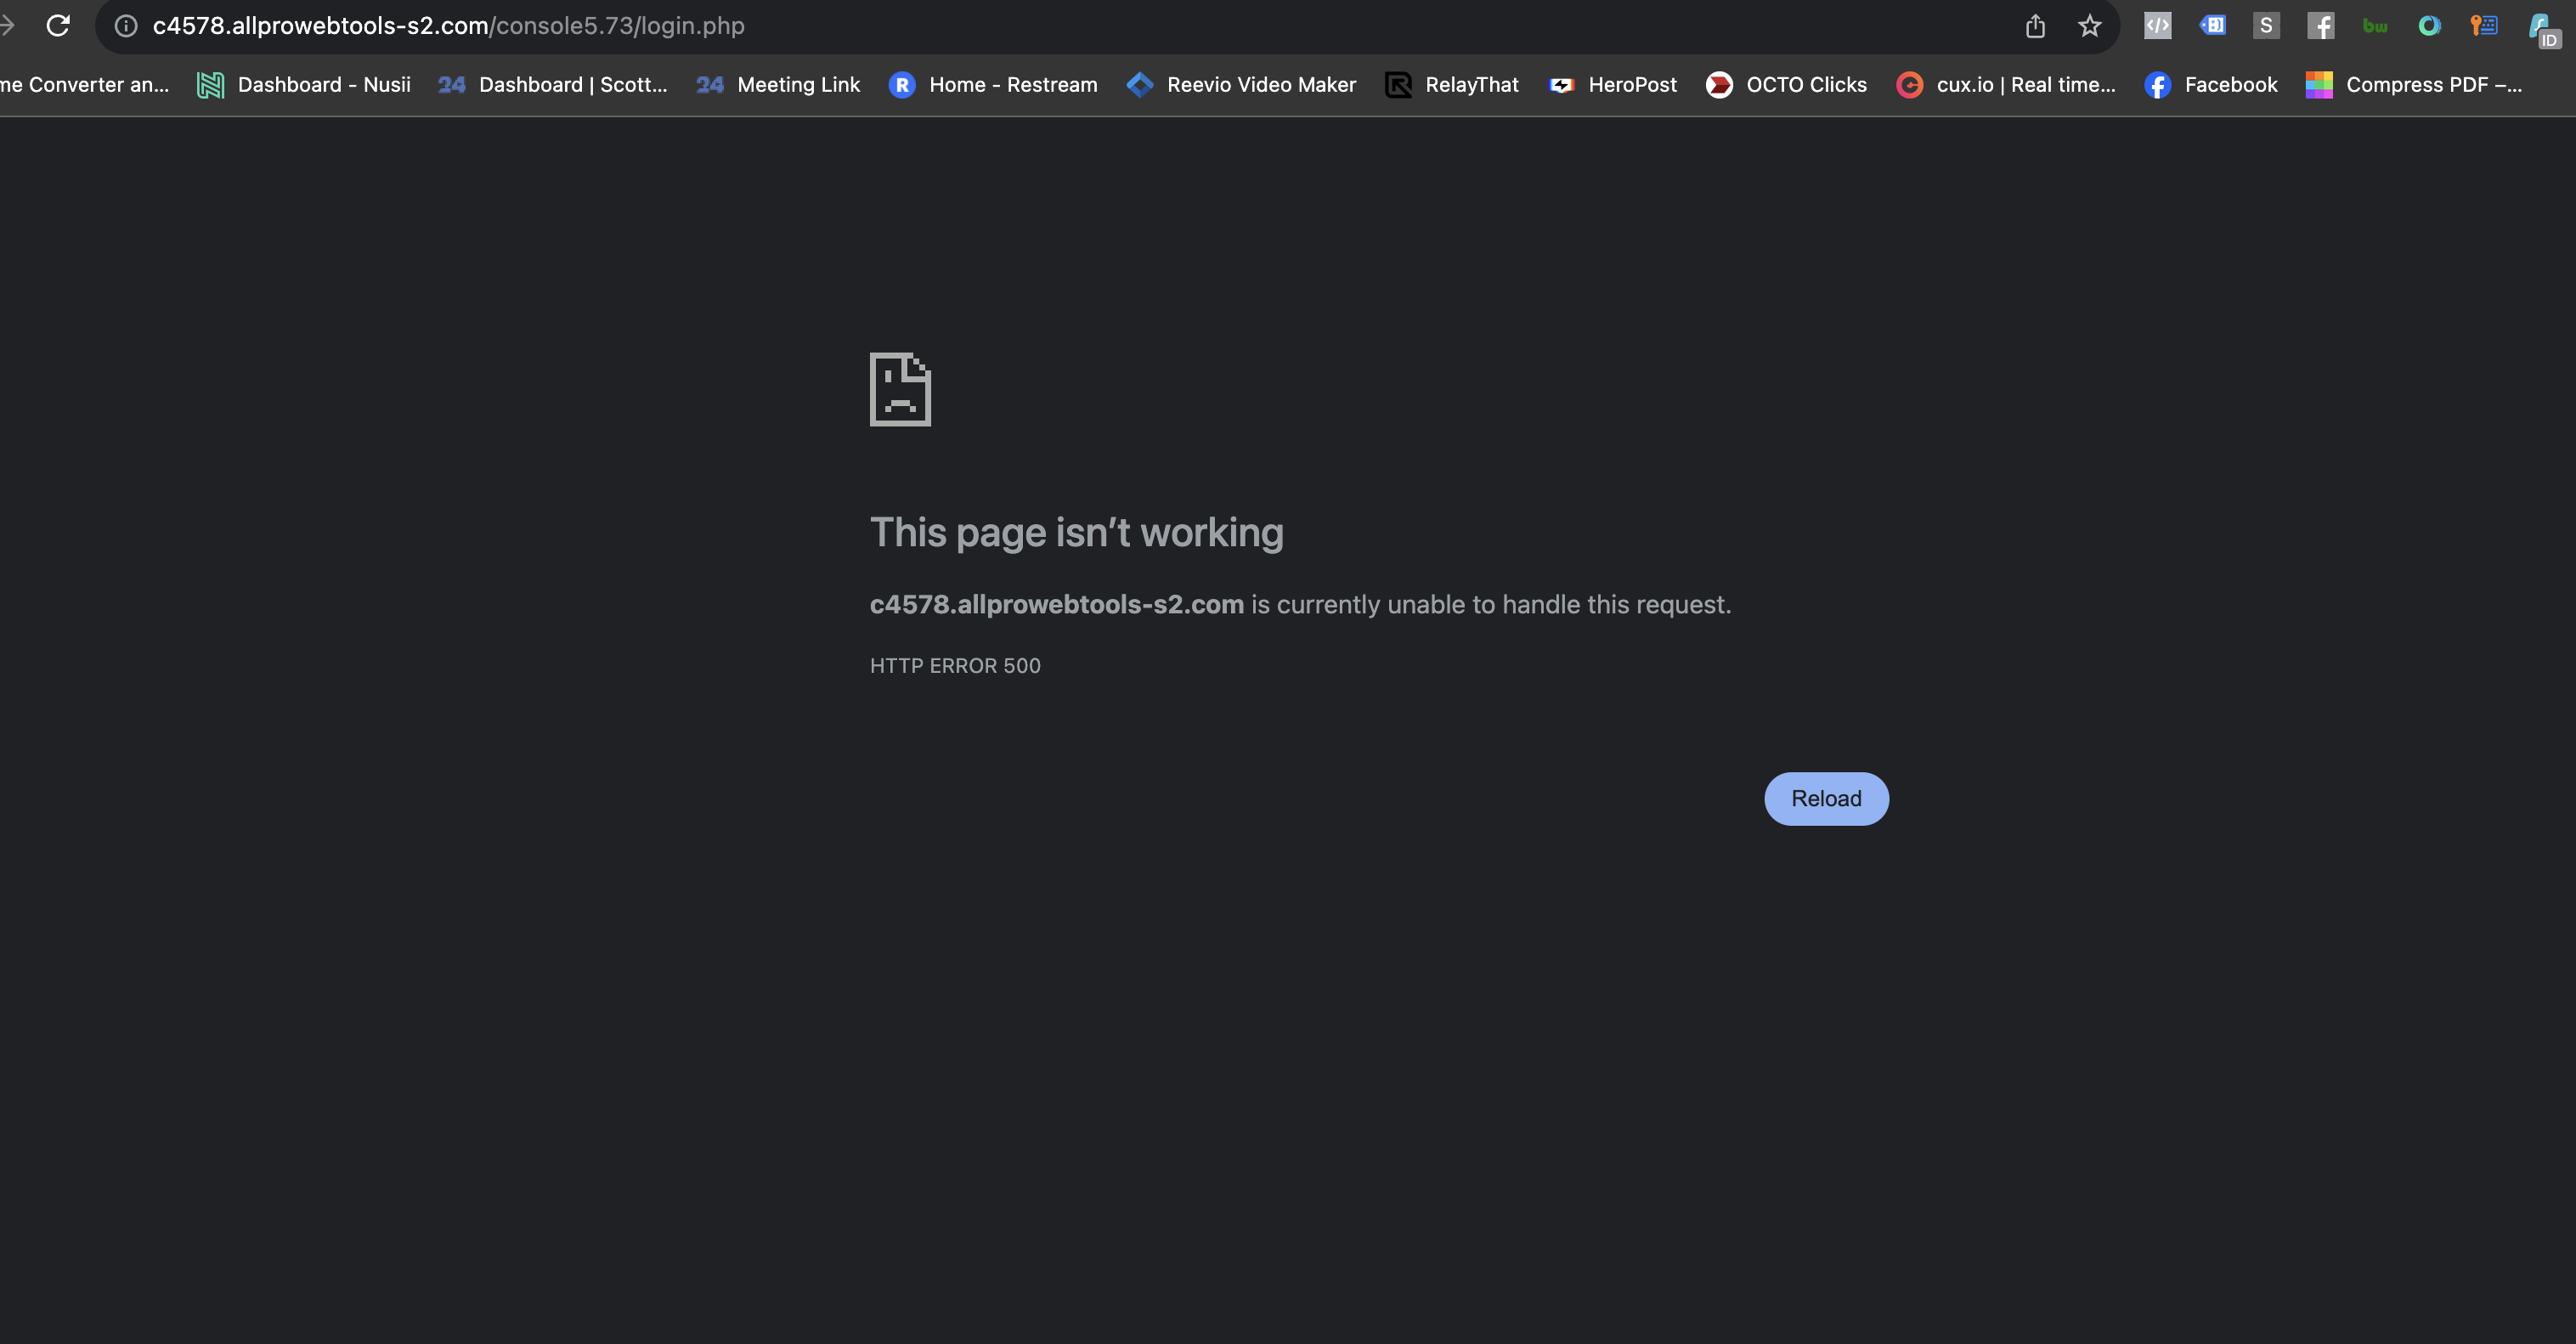View site information icon in address bar
2576x1344 pixels.
point(126,26)
